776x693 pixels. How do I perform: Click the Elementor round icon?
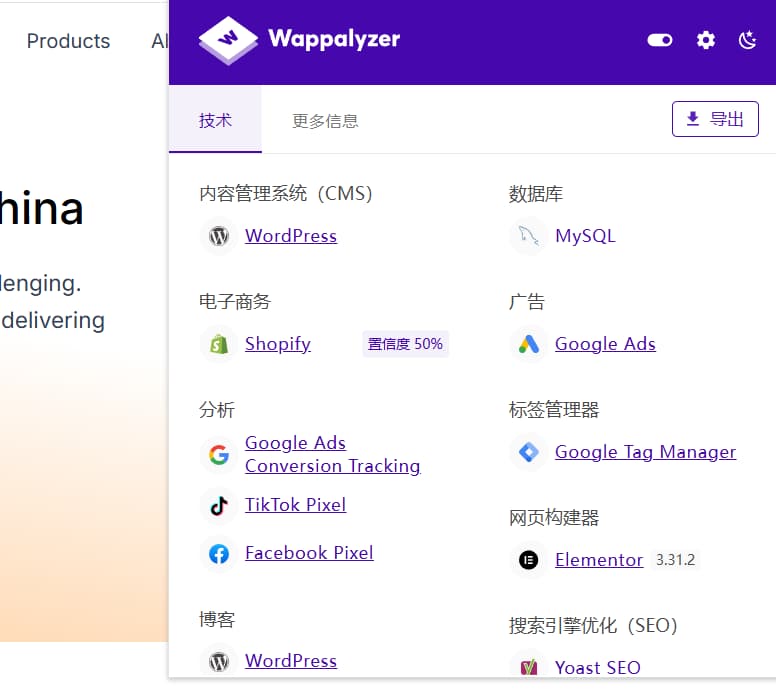point(529,560)
